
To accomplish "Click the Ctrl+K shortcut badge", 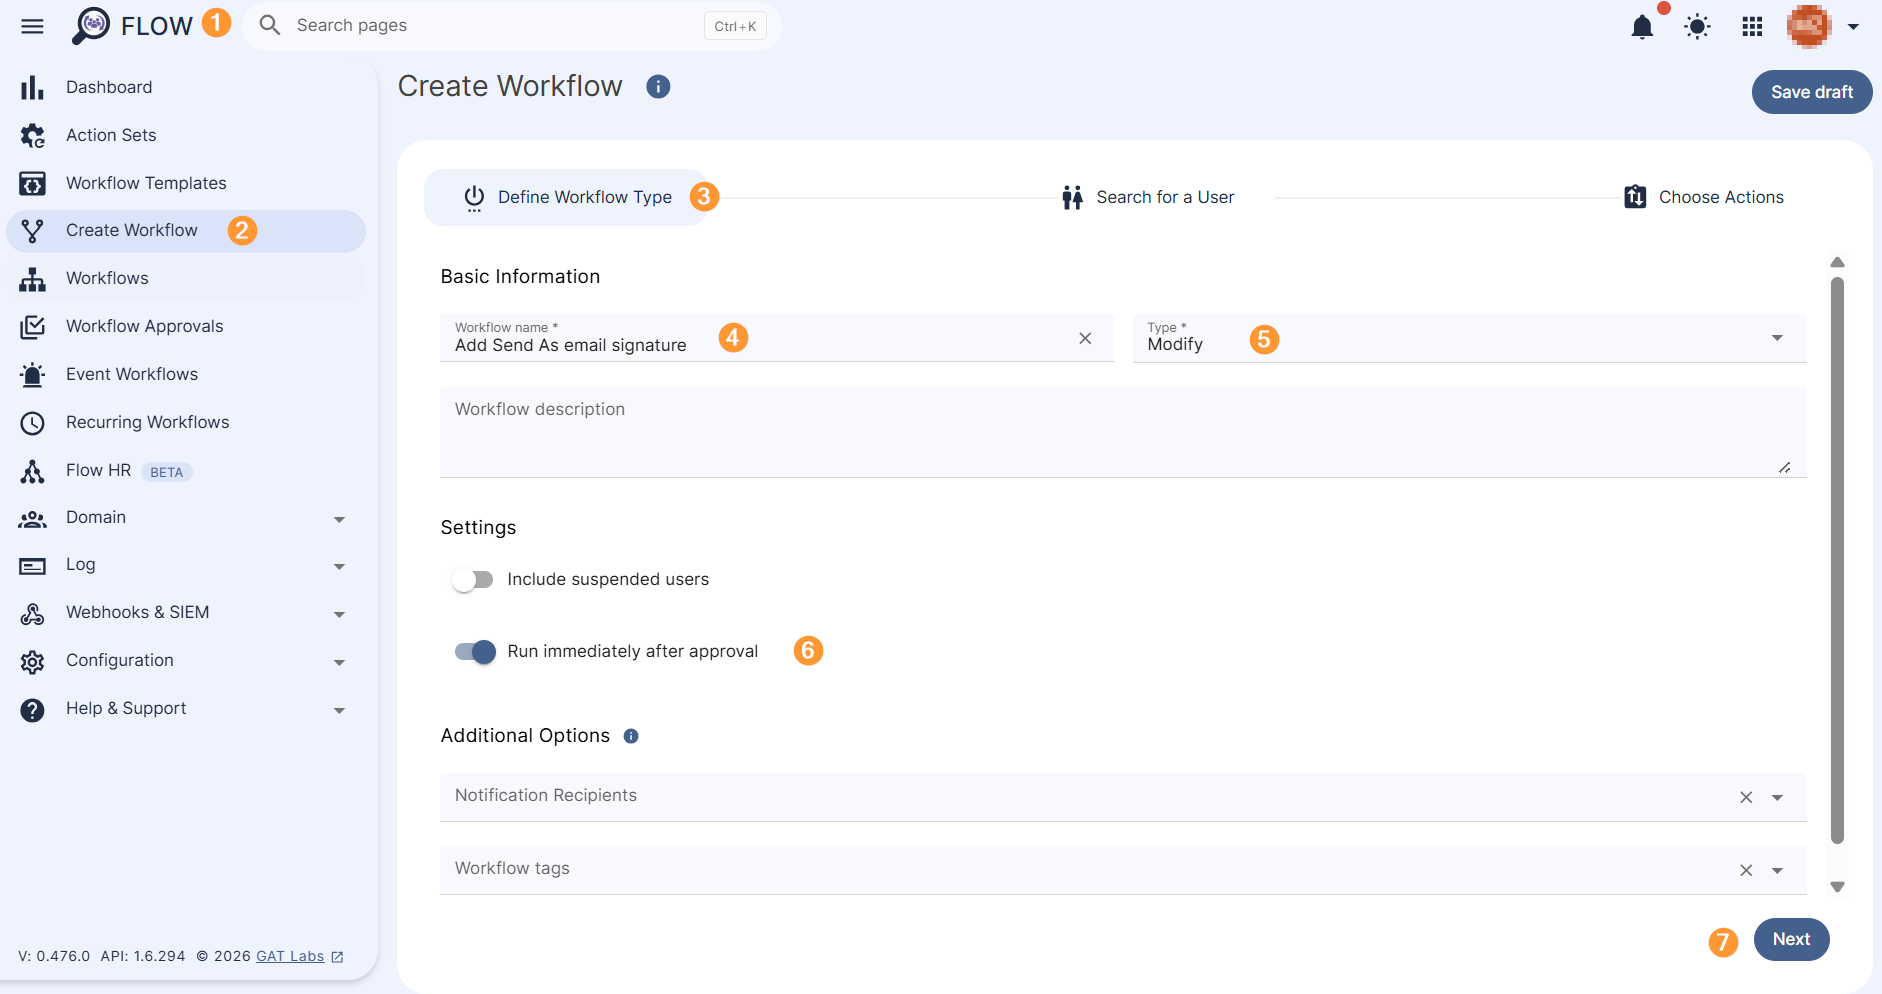I will pyautogui.click(x=735, y=26).
